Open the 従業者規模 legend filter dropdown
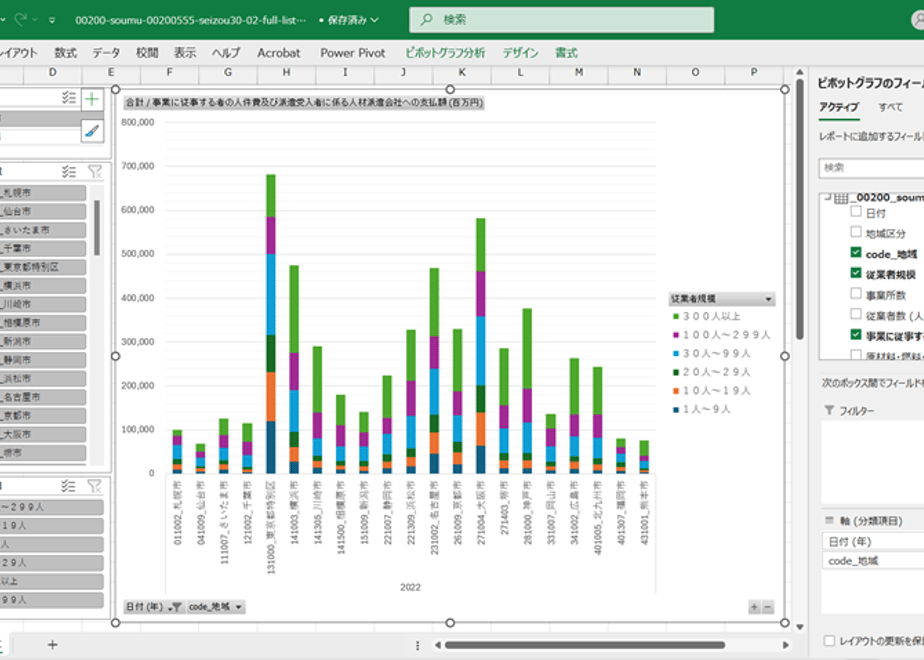 768,299
